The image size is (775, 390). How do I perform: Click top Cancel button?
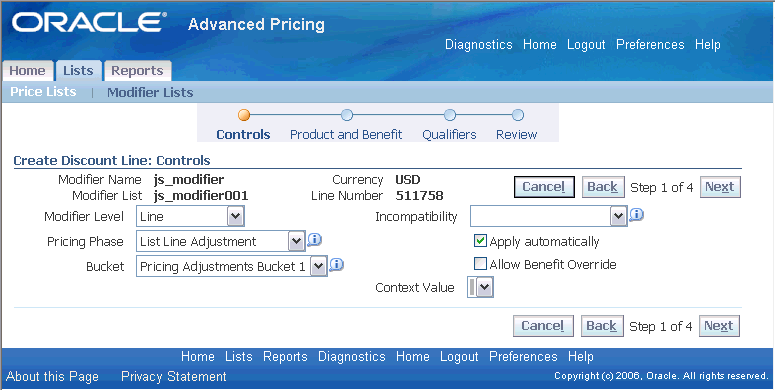tap(544, 187)
